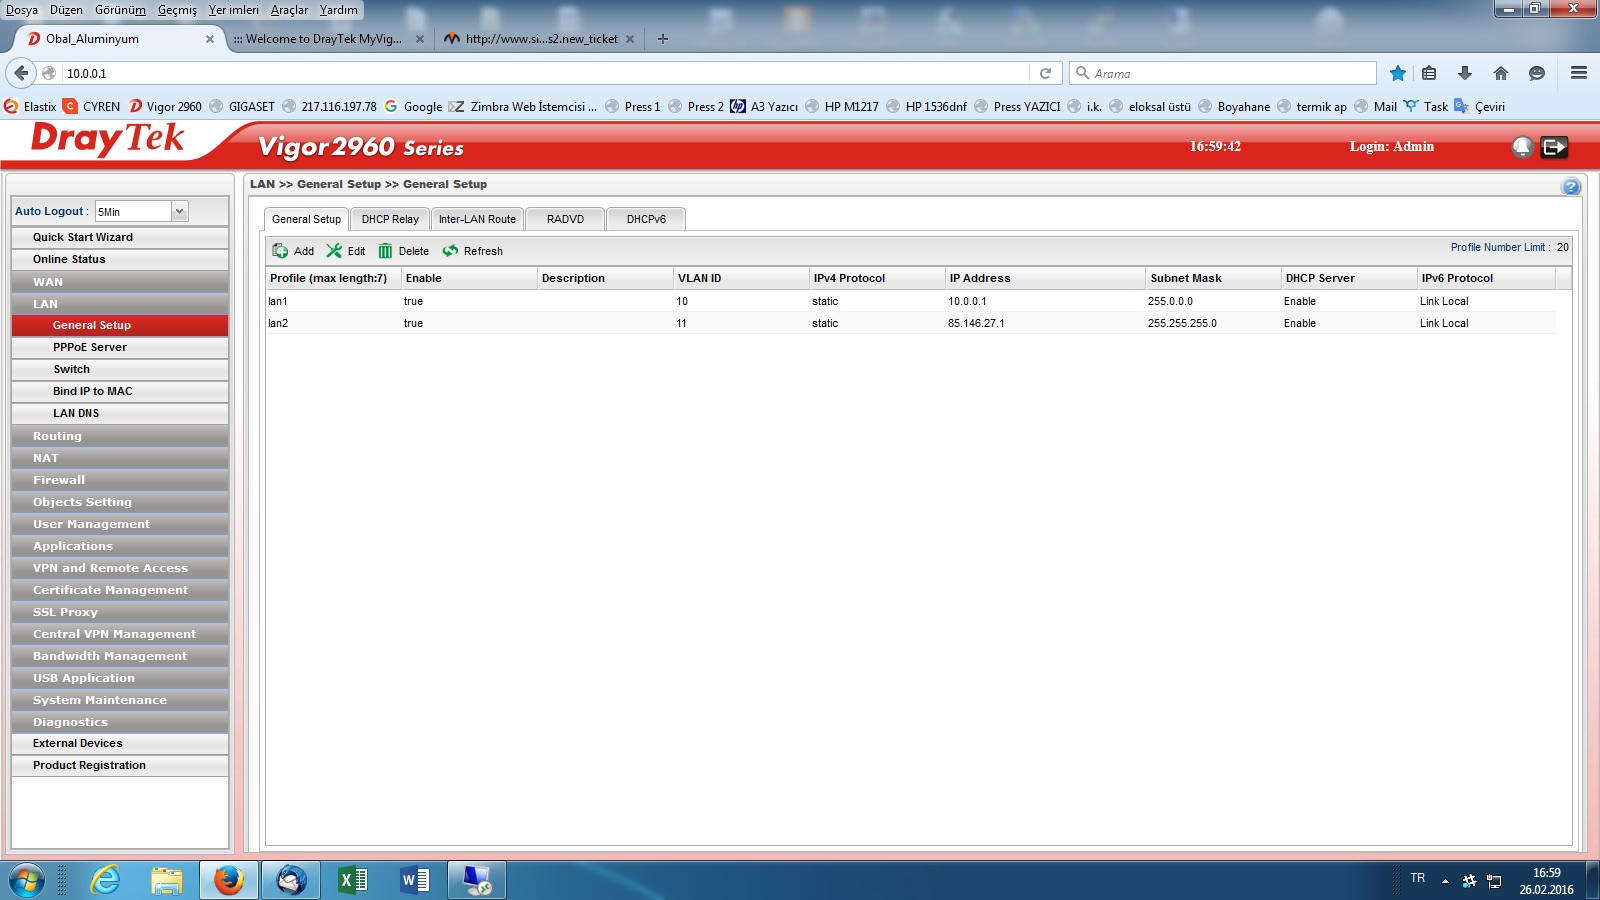The height and width of the screenshot is (900, 1600).
Task: Click the logout arrow icon in header
Action: click(1554, 147)
